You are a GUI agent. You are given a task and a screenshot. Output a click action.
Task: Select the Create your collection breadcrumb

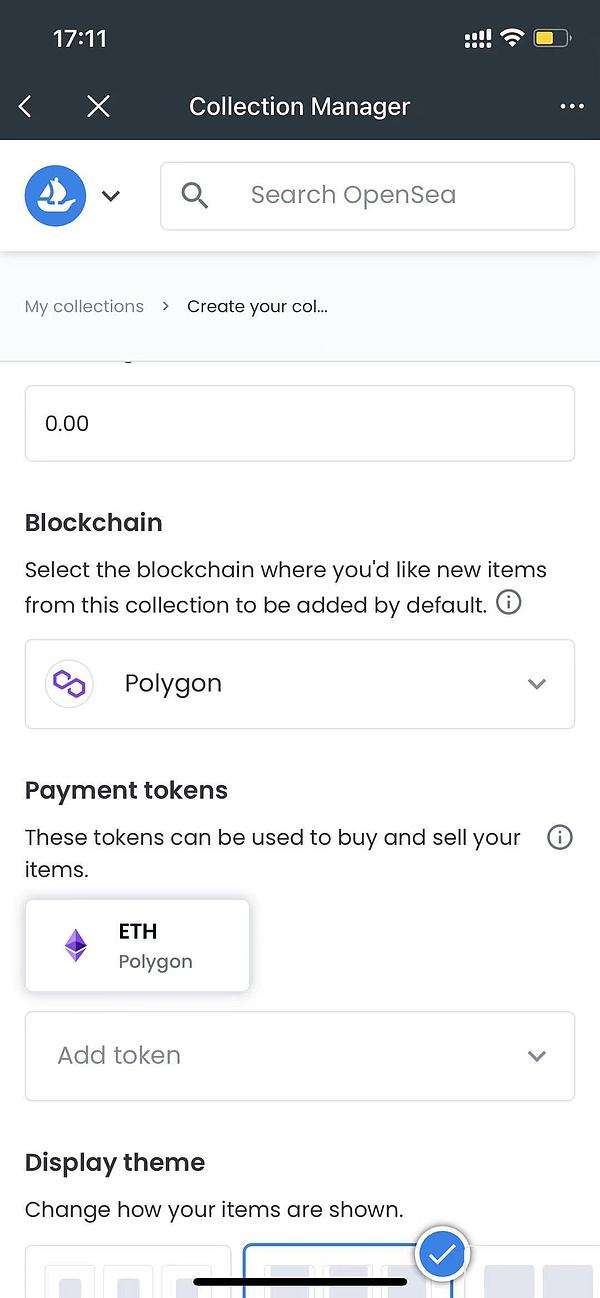click(x=257, y=306)
